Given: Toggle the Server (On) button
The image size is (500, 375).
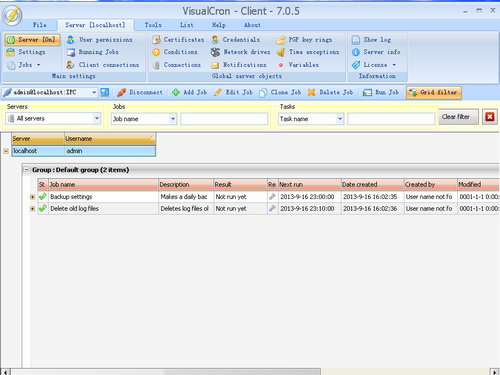Looking at the screenshot, I should (x=32, y=40).
